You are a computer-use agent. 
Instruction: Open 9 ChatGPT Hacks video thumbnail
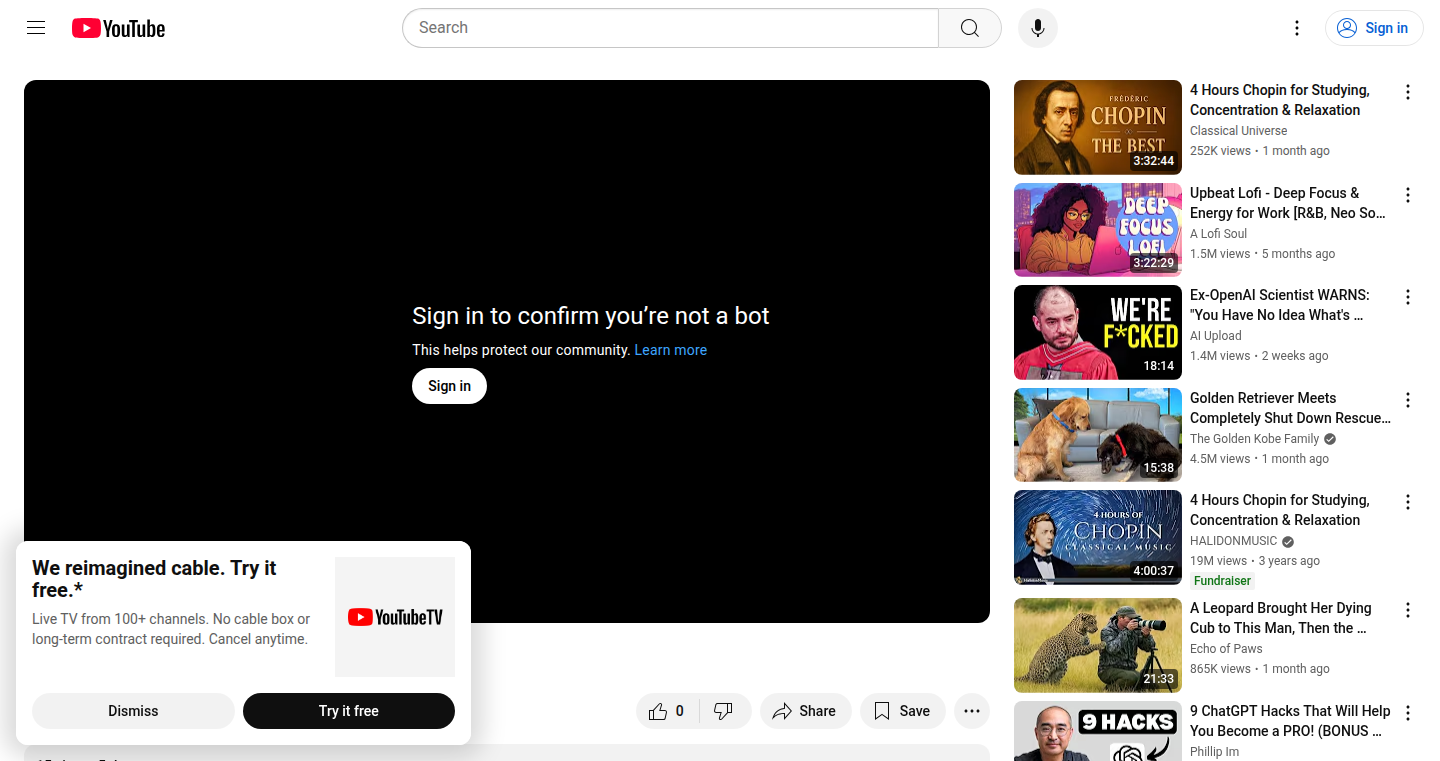(x=1097, y=731)
